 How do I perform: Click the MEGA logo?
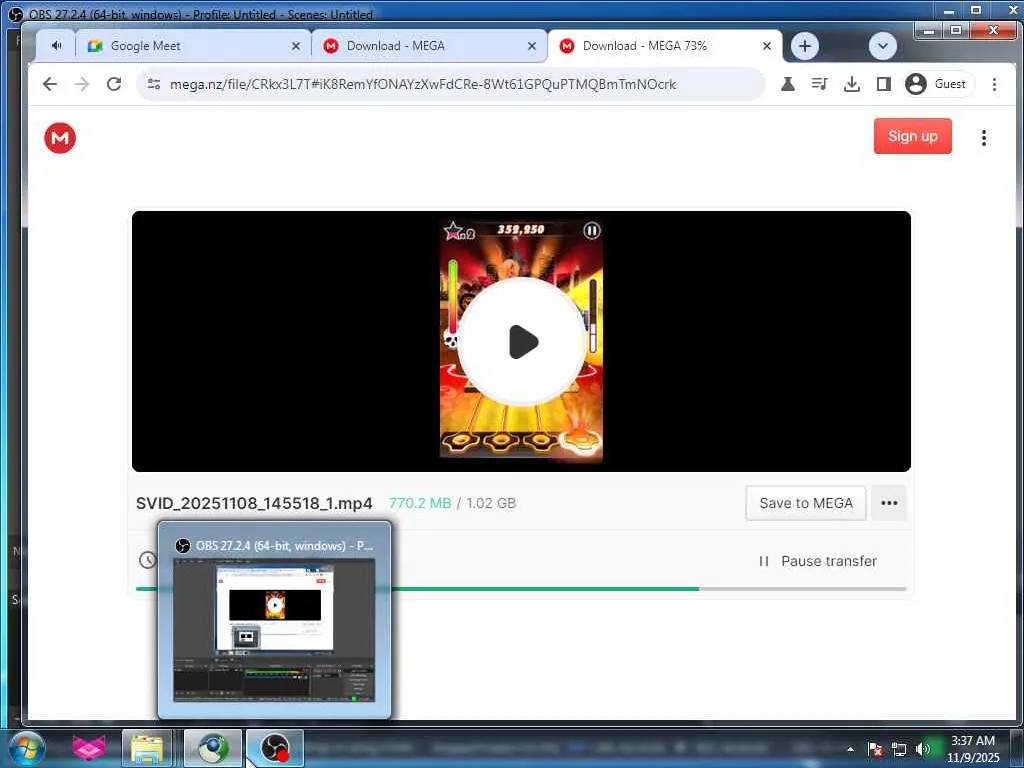click(x=60, y=138)
